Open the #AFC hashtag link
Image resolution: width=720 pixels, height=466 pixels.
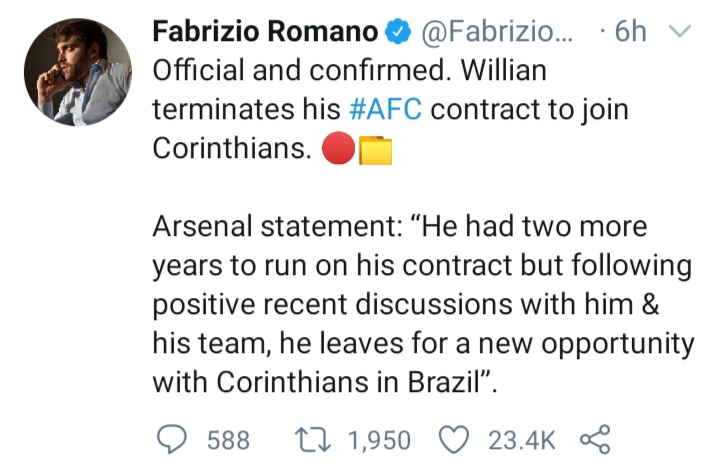tap(385, 109)
